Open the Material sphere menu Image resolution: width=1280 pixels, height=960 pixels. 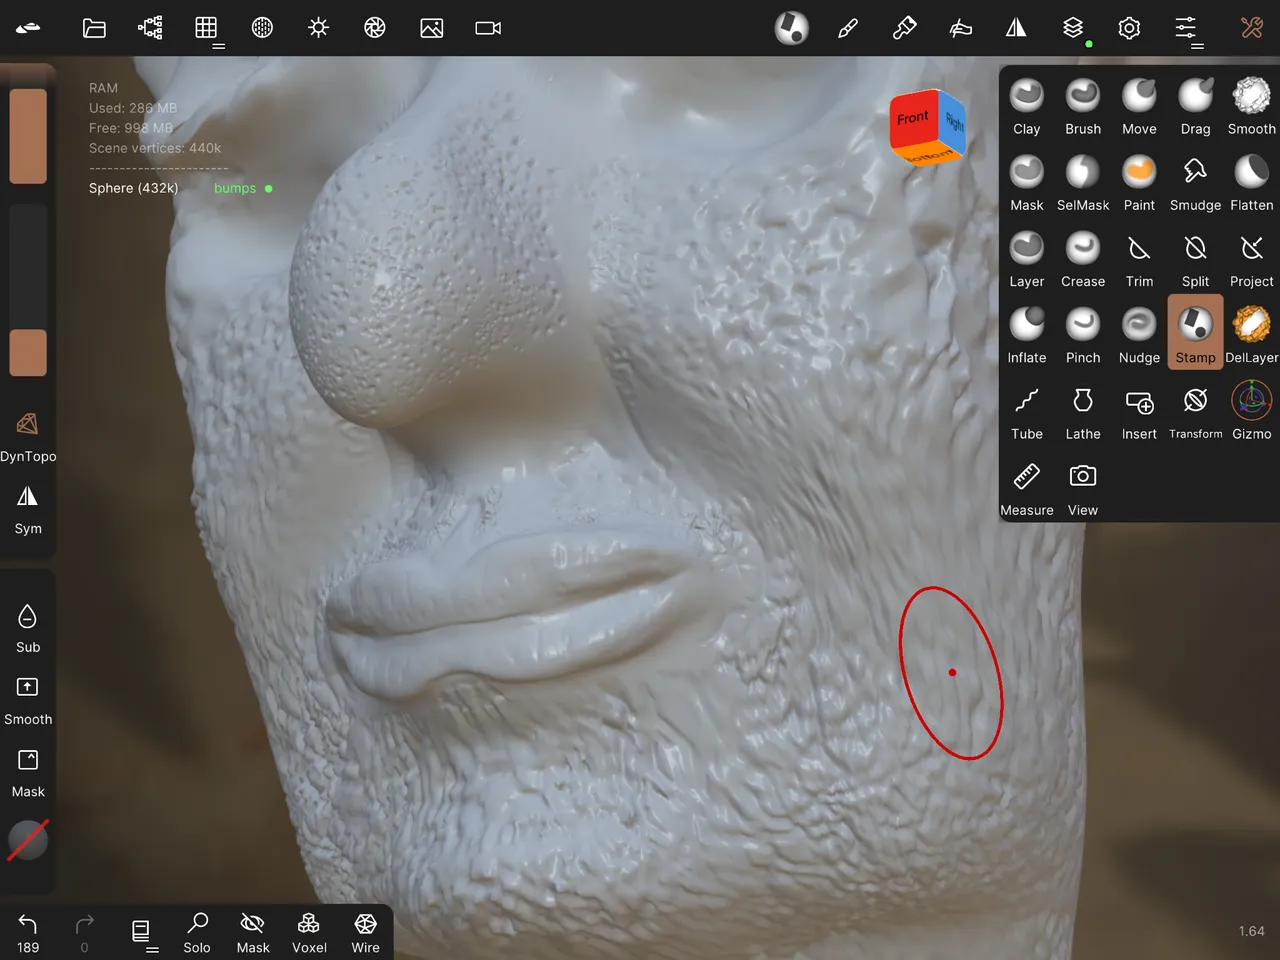click(262, 28)
